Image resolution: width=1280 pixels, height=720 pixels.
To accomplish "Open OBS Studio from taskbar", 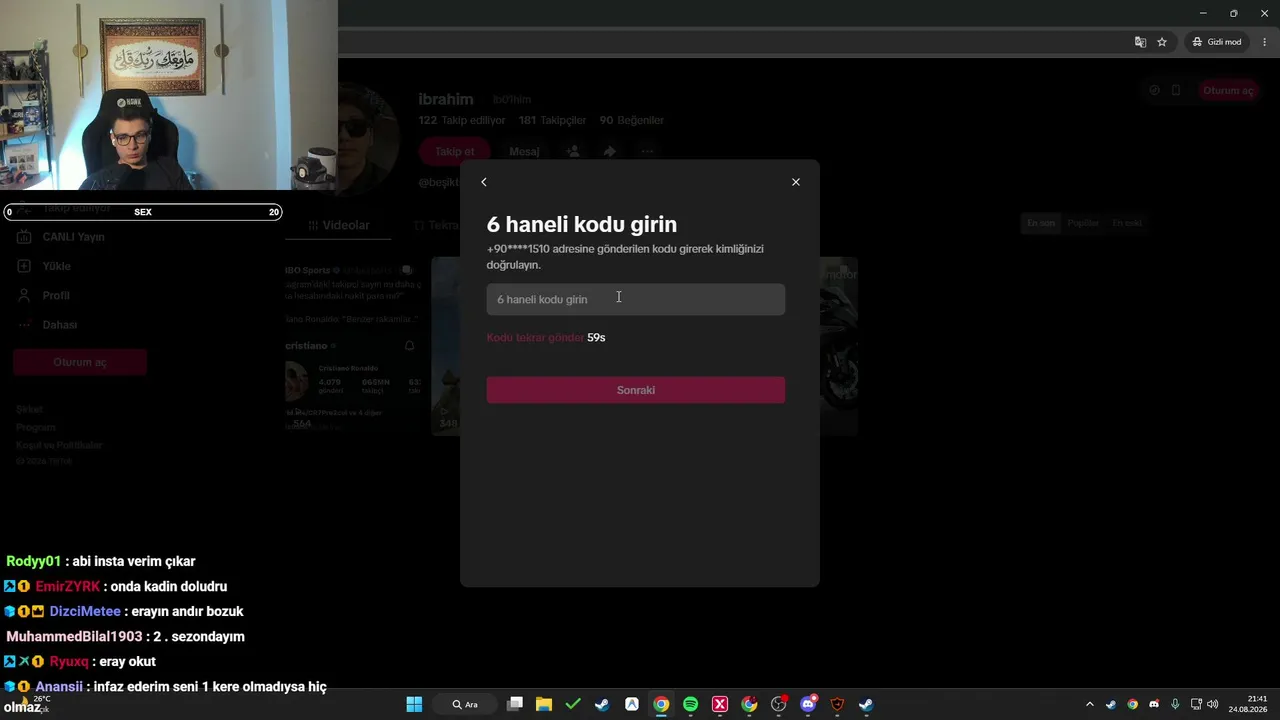I will pyautogui.click(x=778, y=704).
